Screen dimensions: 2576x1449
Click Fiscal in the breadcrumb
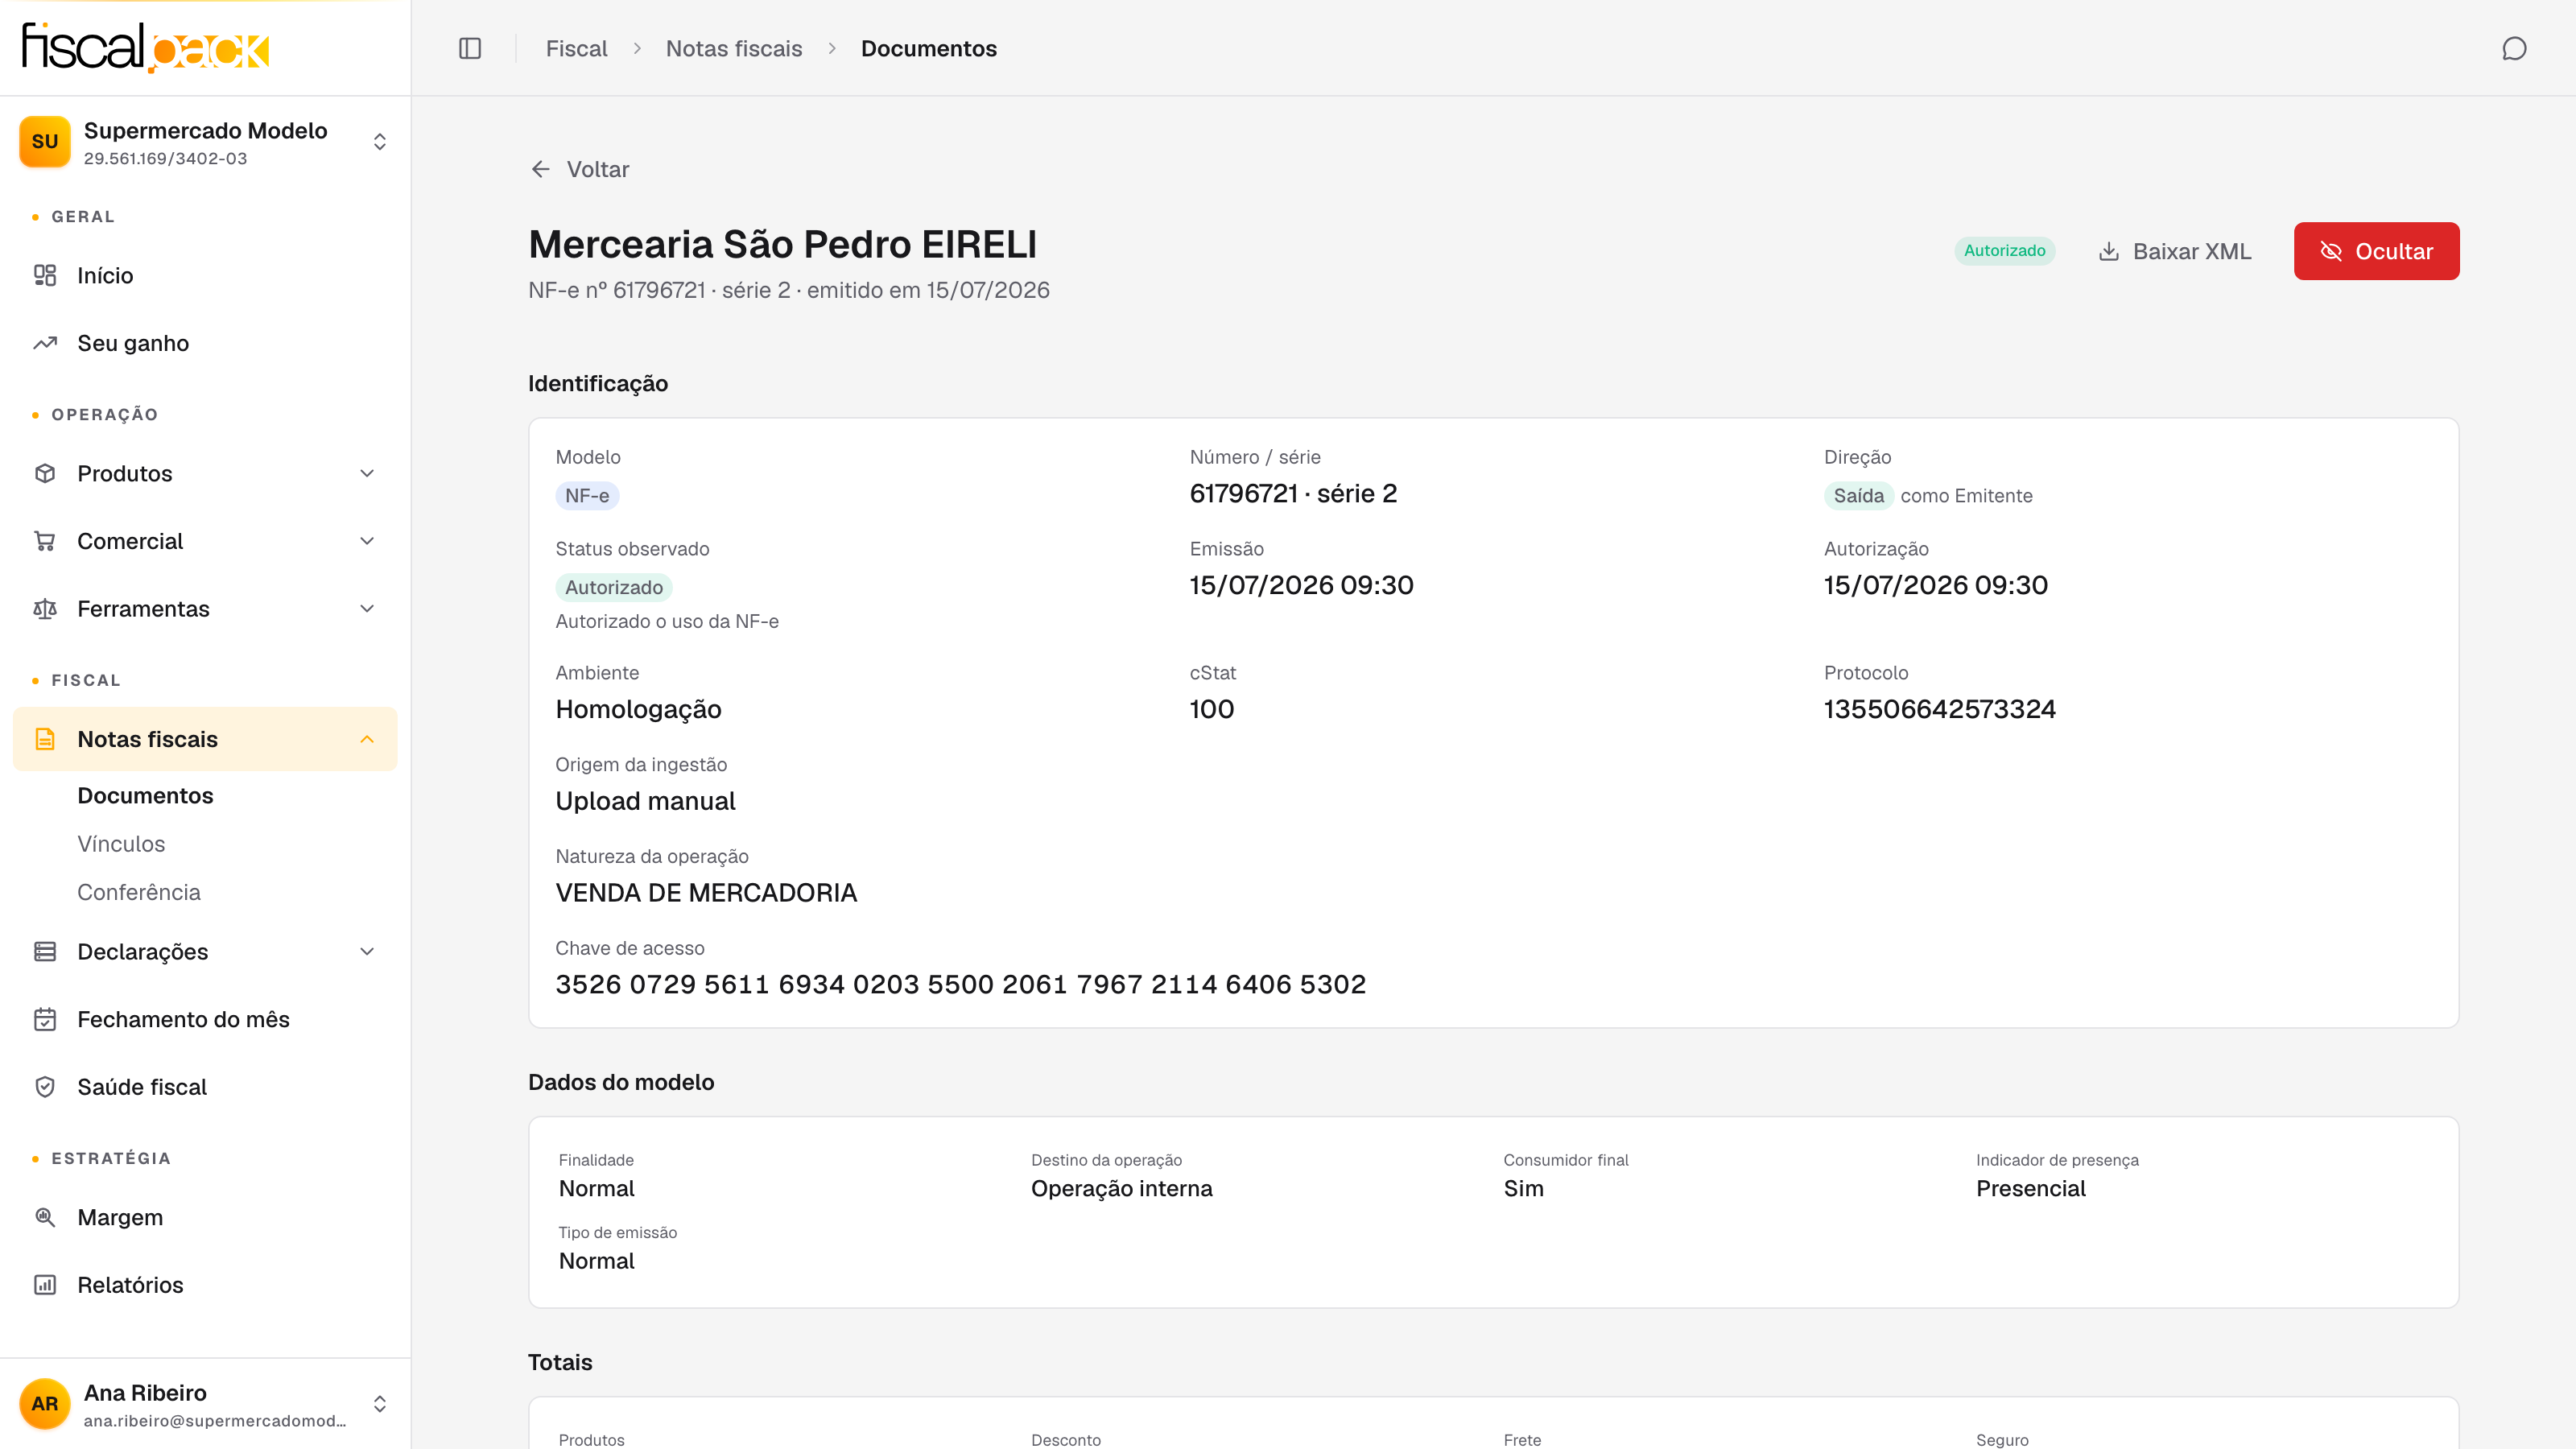pos(576,48)
